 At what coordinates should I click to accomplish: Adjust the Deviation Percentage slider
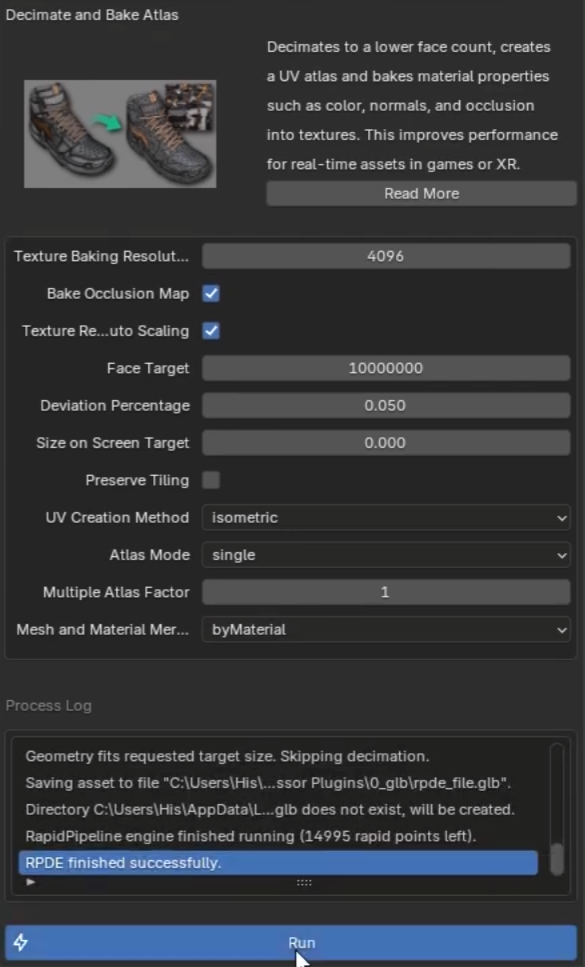point(386,405)
